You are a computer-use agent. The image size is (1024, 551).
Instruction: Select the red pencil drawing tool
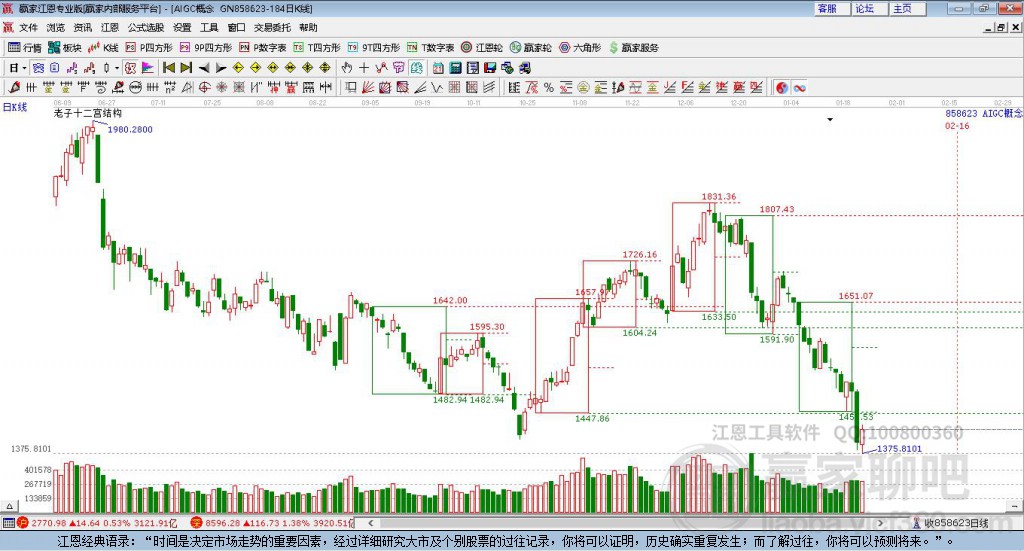coord(14,87)
